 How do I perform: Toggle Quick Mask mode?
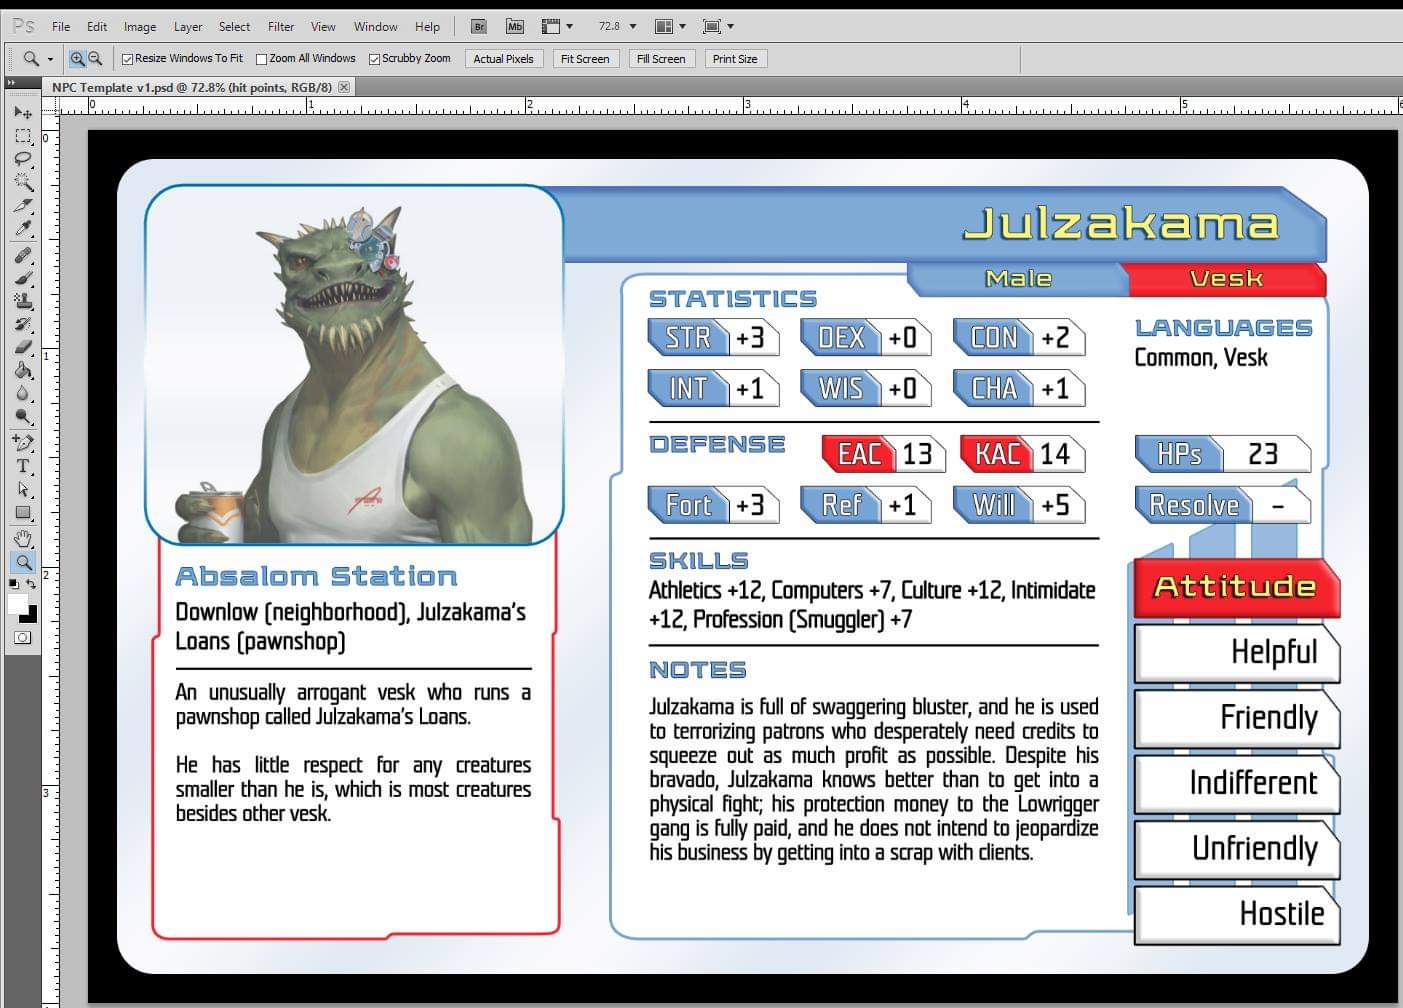pos(23,637)
